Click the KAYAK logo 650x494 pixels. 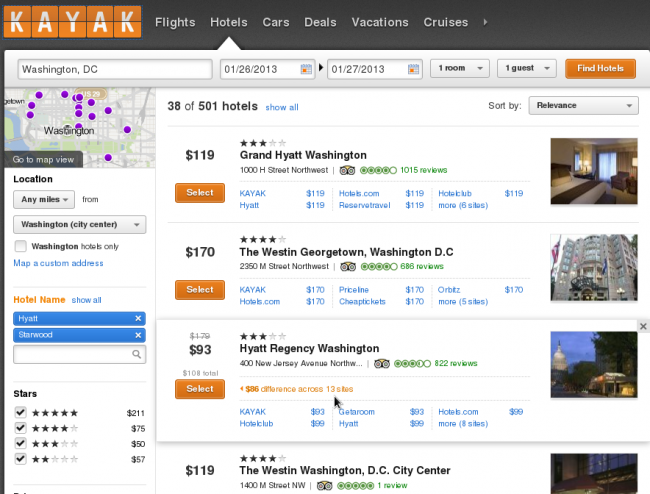pyautogui.click(x=70, y=21)
